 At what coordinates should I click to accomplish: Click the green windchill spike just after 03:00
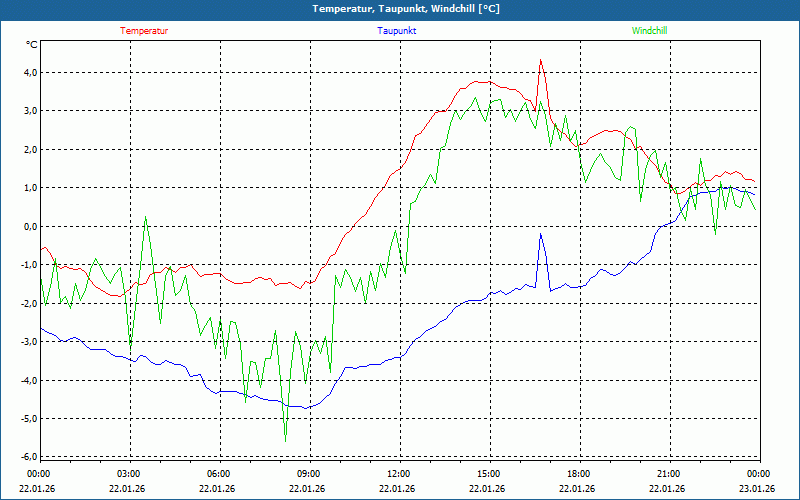point(145,217)
